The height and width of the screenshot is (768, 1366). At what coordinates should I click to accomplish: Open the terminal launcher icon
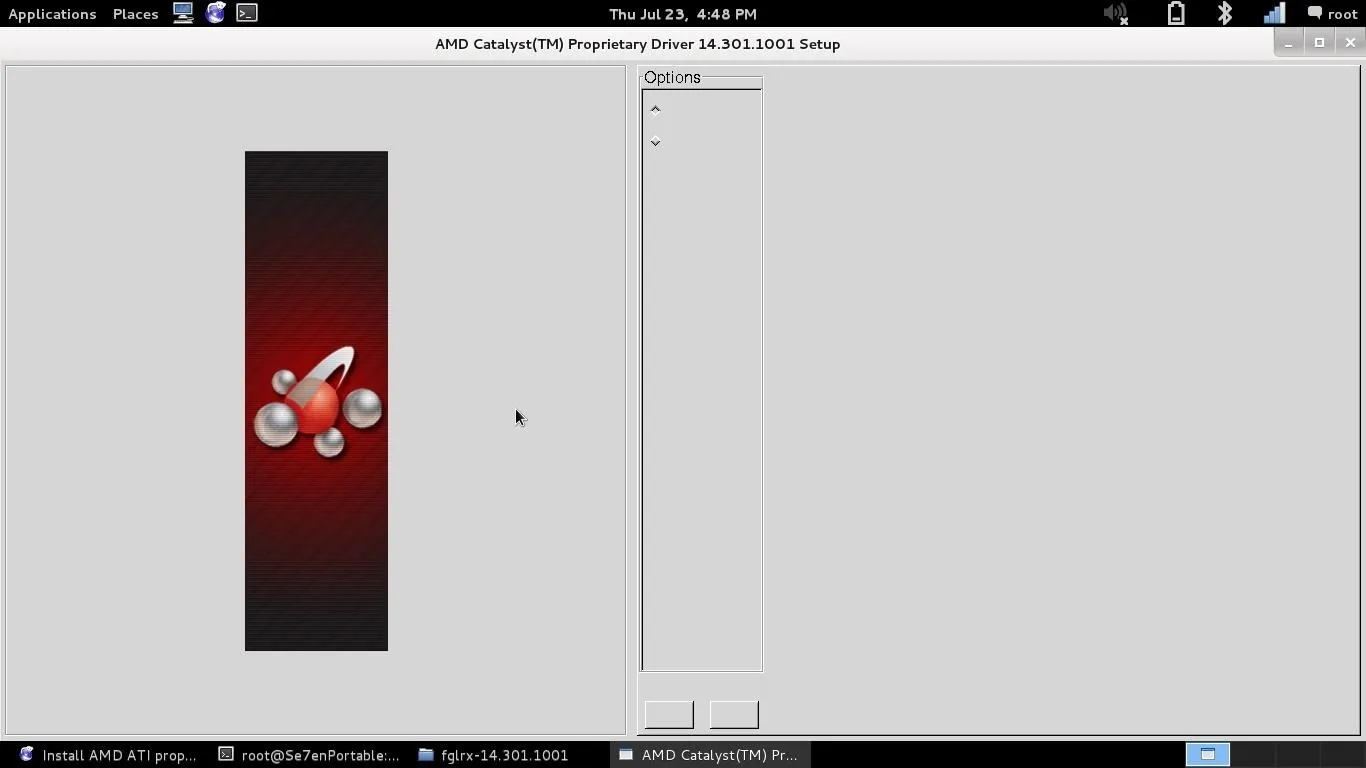tap(247, 13)
